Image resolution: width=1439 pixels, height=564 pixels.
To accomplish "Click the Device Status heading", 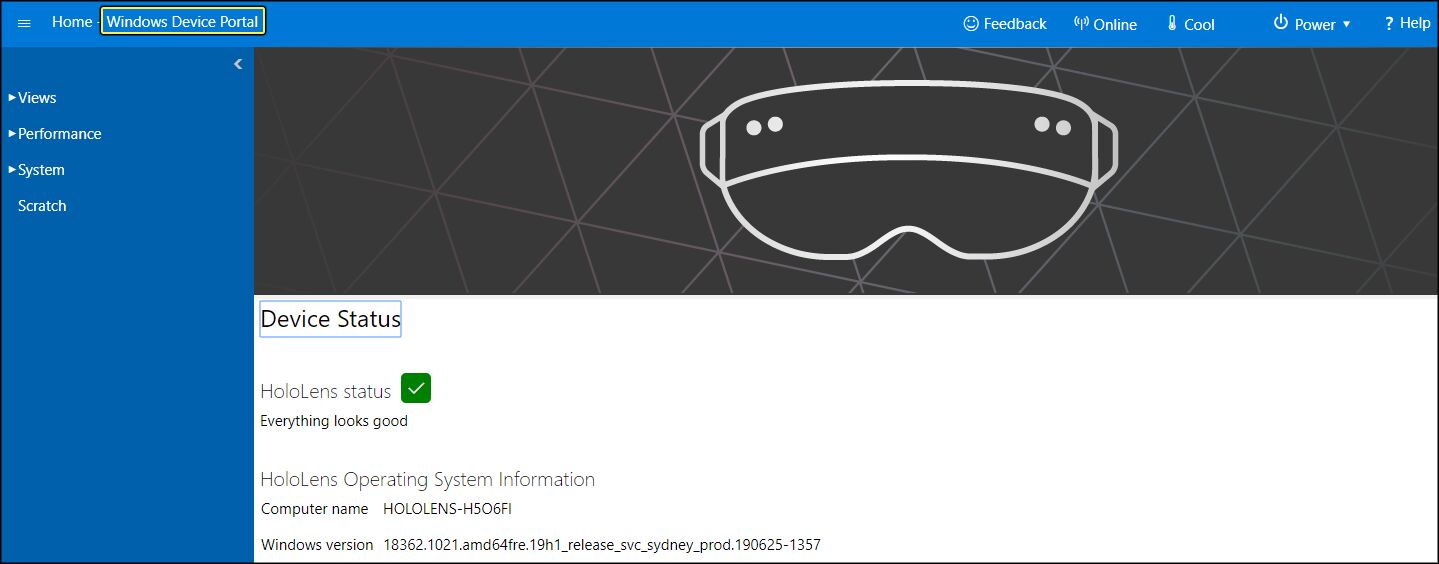I will (330, 319).
